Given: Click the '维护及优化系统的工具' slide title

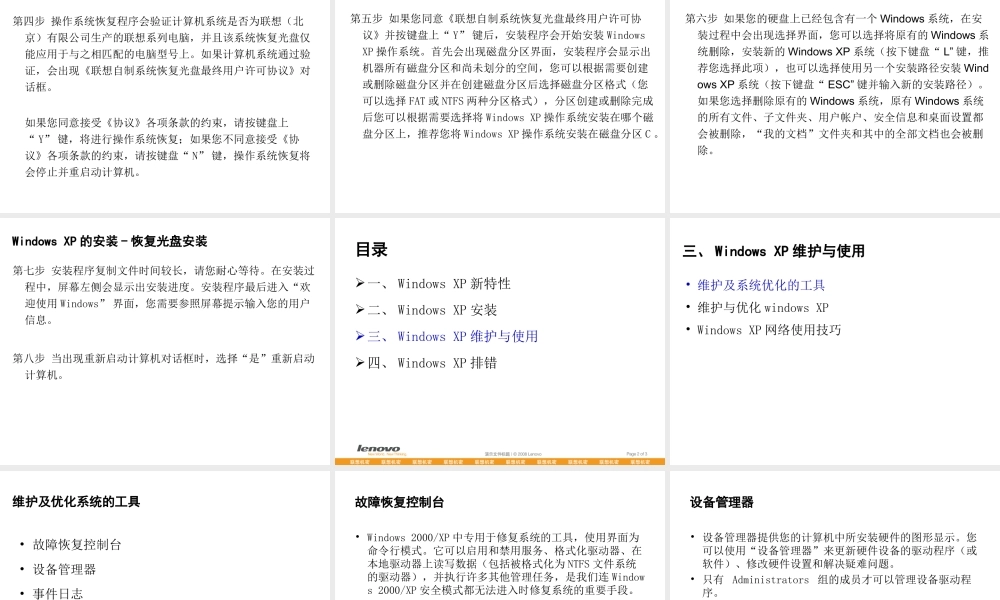Looking at the screenshot, I should point(76,502).
